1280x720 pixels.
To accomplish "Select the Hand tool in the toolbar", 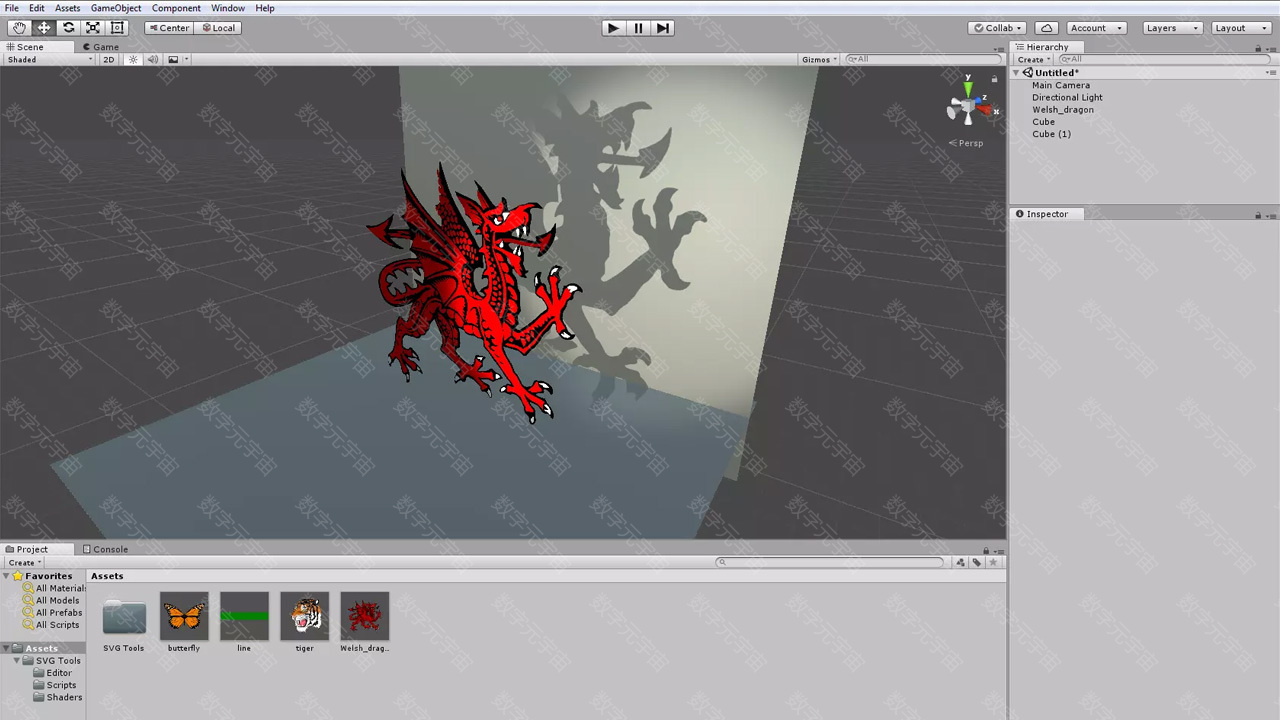I will pos(19,28).
